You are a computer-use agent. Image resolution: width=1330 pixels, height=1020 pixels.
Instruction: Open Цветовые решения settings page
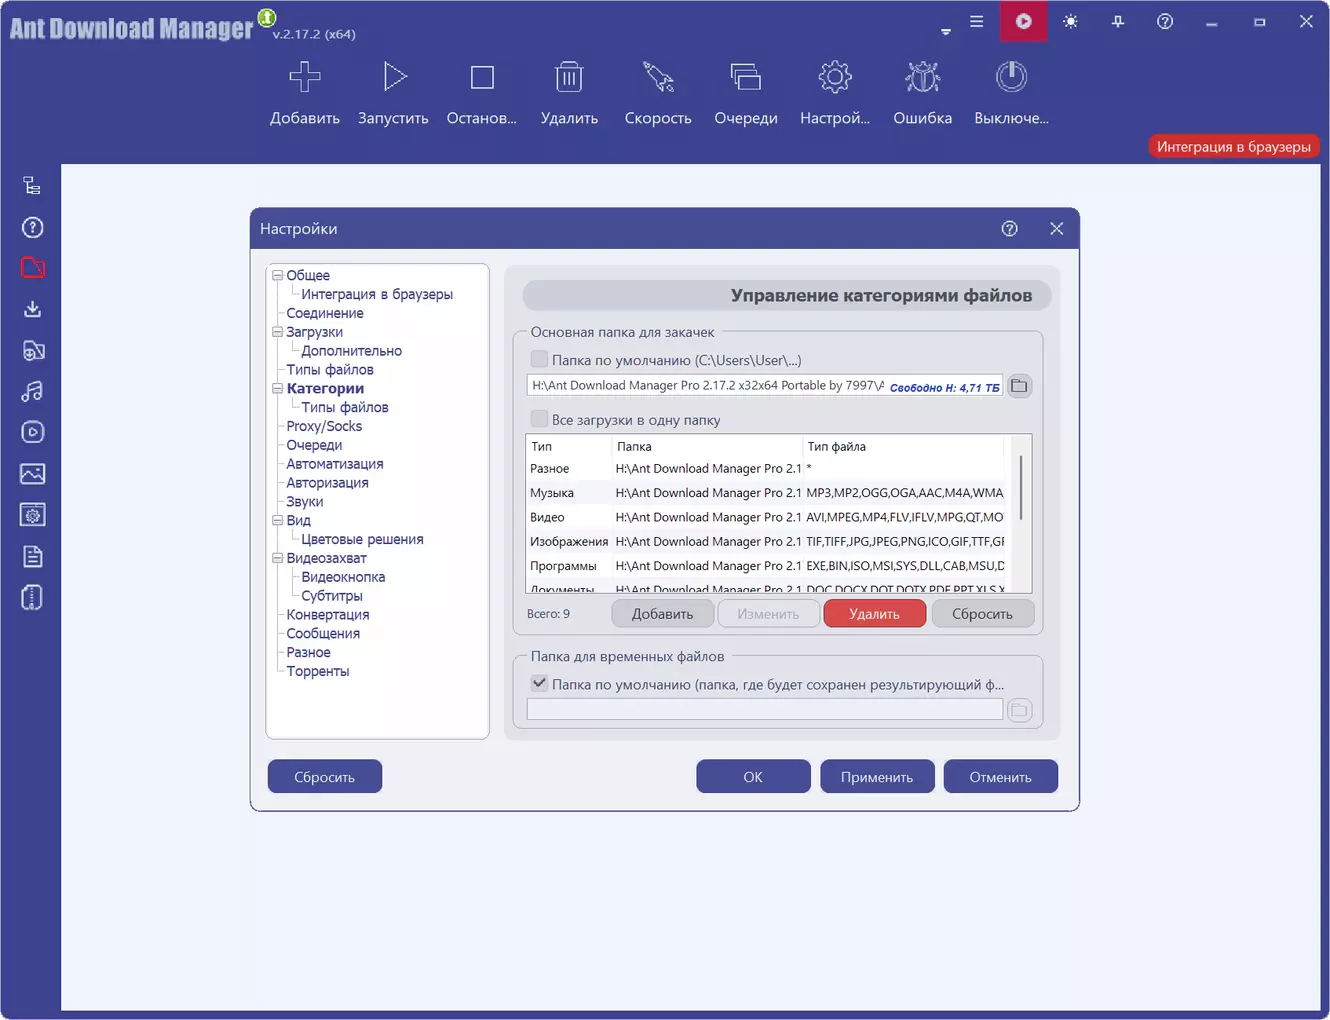[362, 539]
